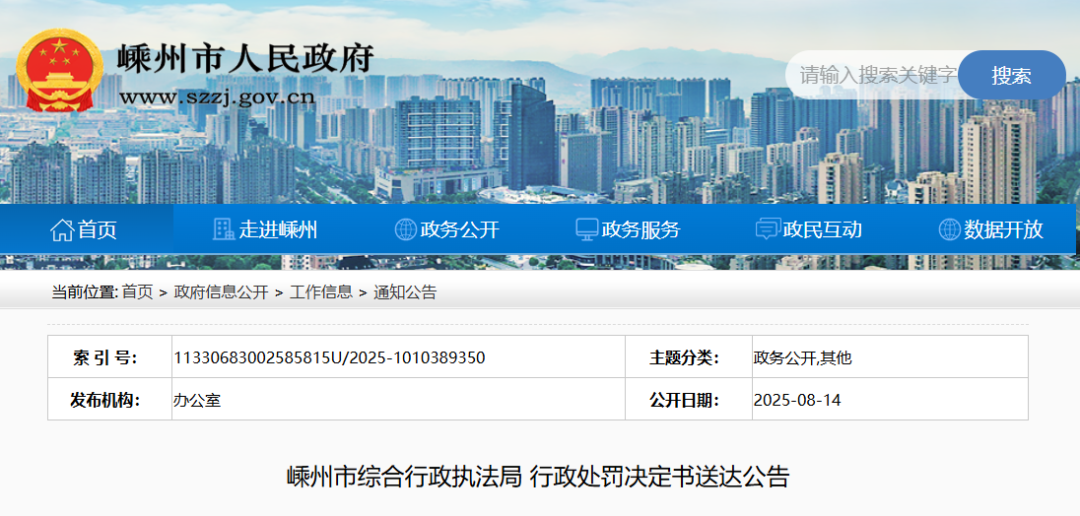Go to the 政务服务 navigation menu label

click(641, 230)
